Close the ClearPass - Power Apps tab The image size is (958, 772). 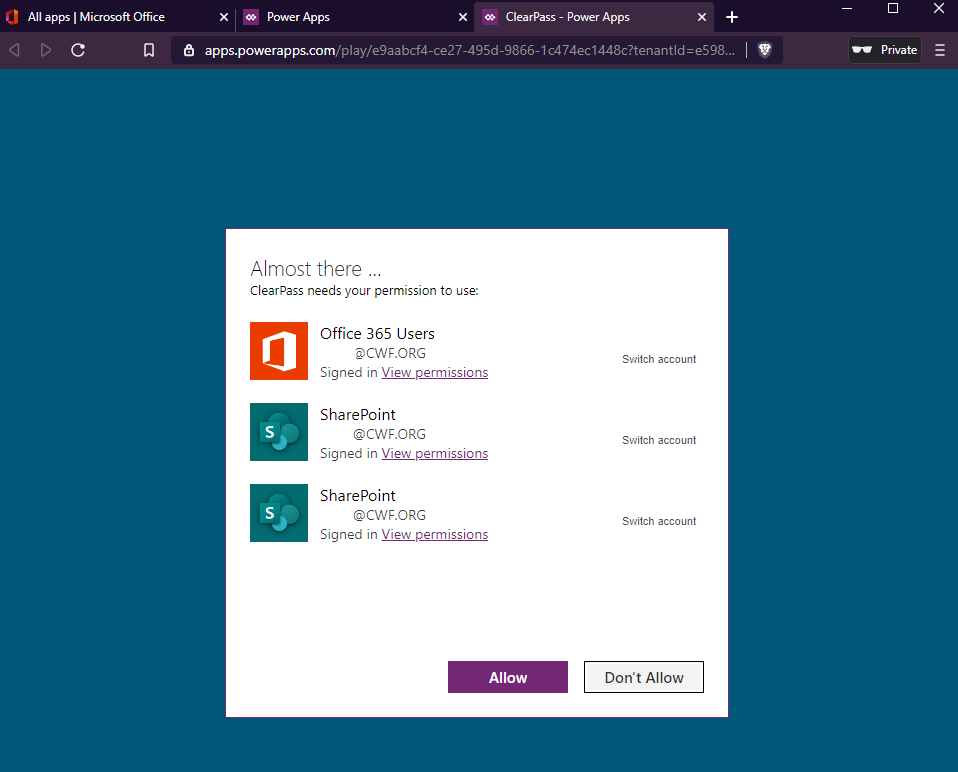pyautogui.click(x=701, y=17)
